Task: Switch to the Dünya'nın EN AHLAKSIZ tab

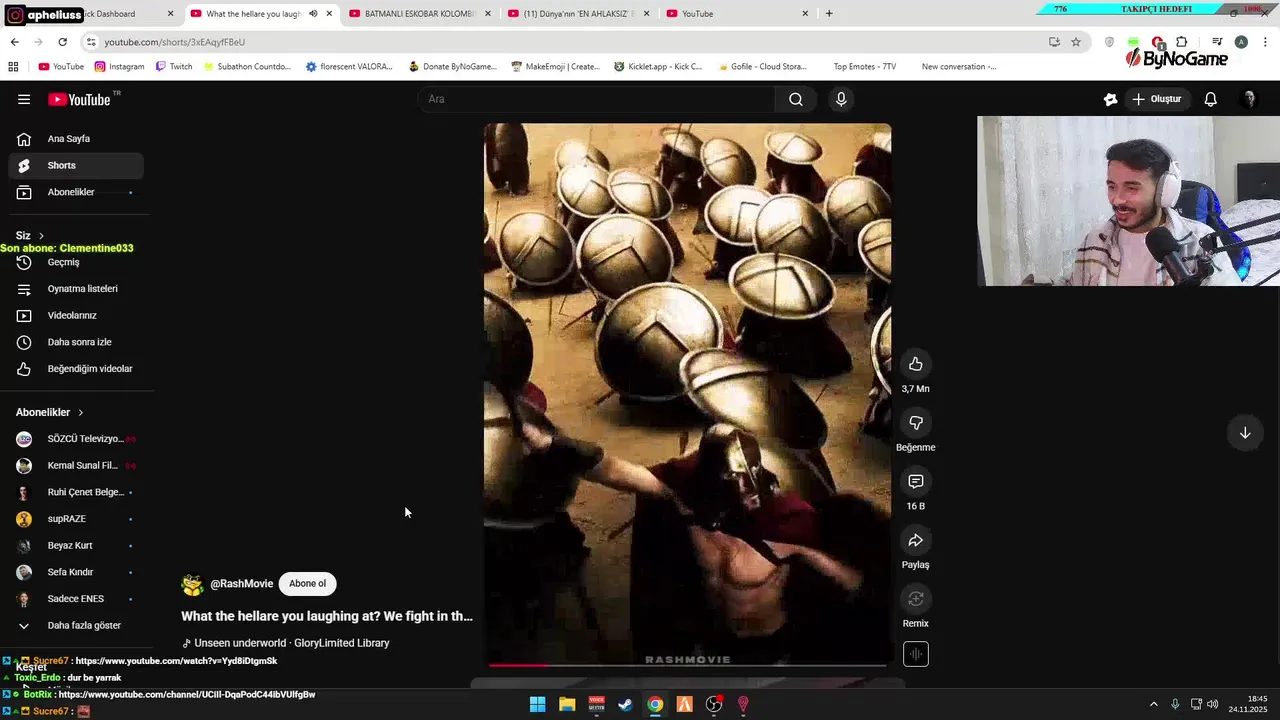Action: pyautogui.click(x=578, y=14)
